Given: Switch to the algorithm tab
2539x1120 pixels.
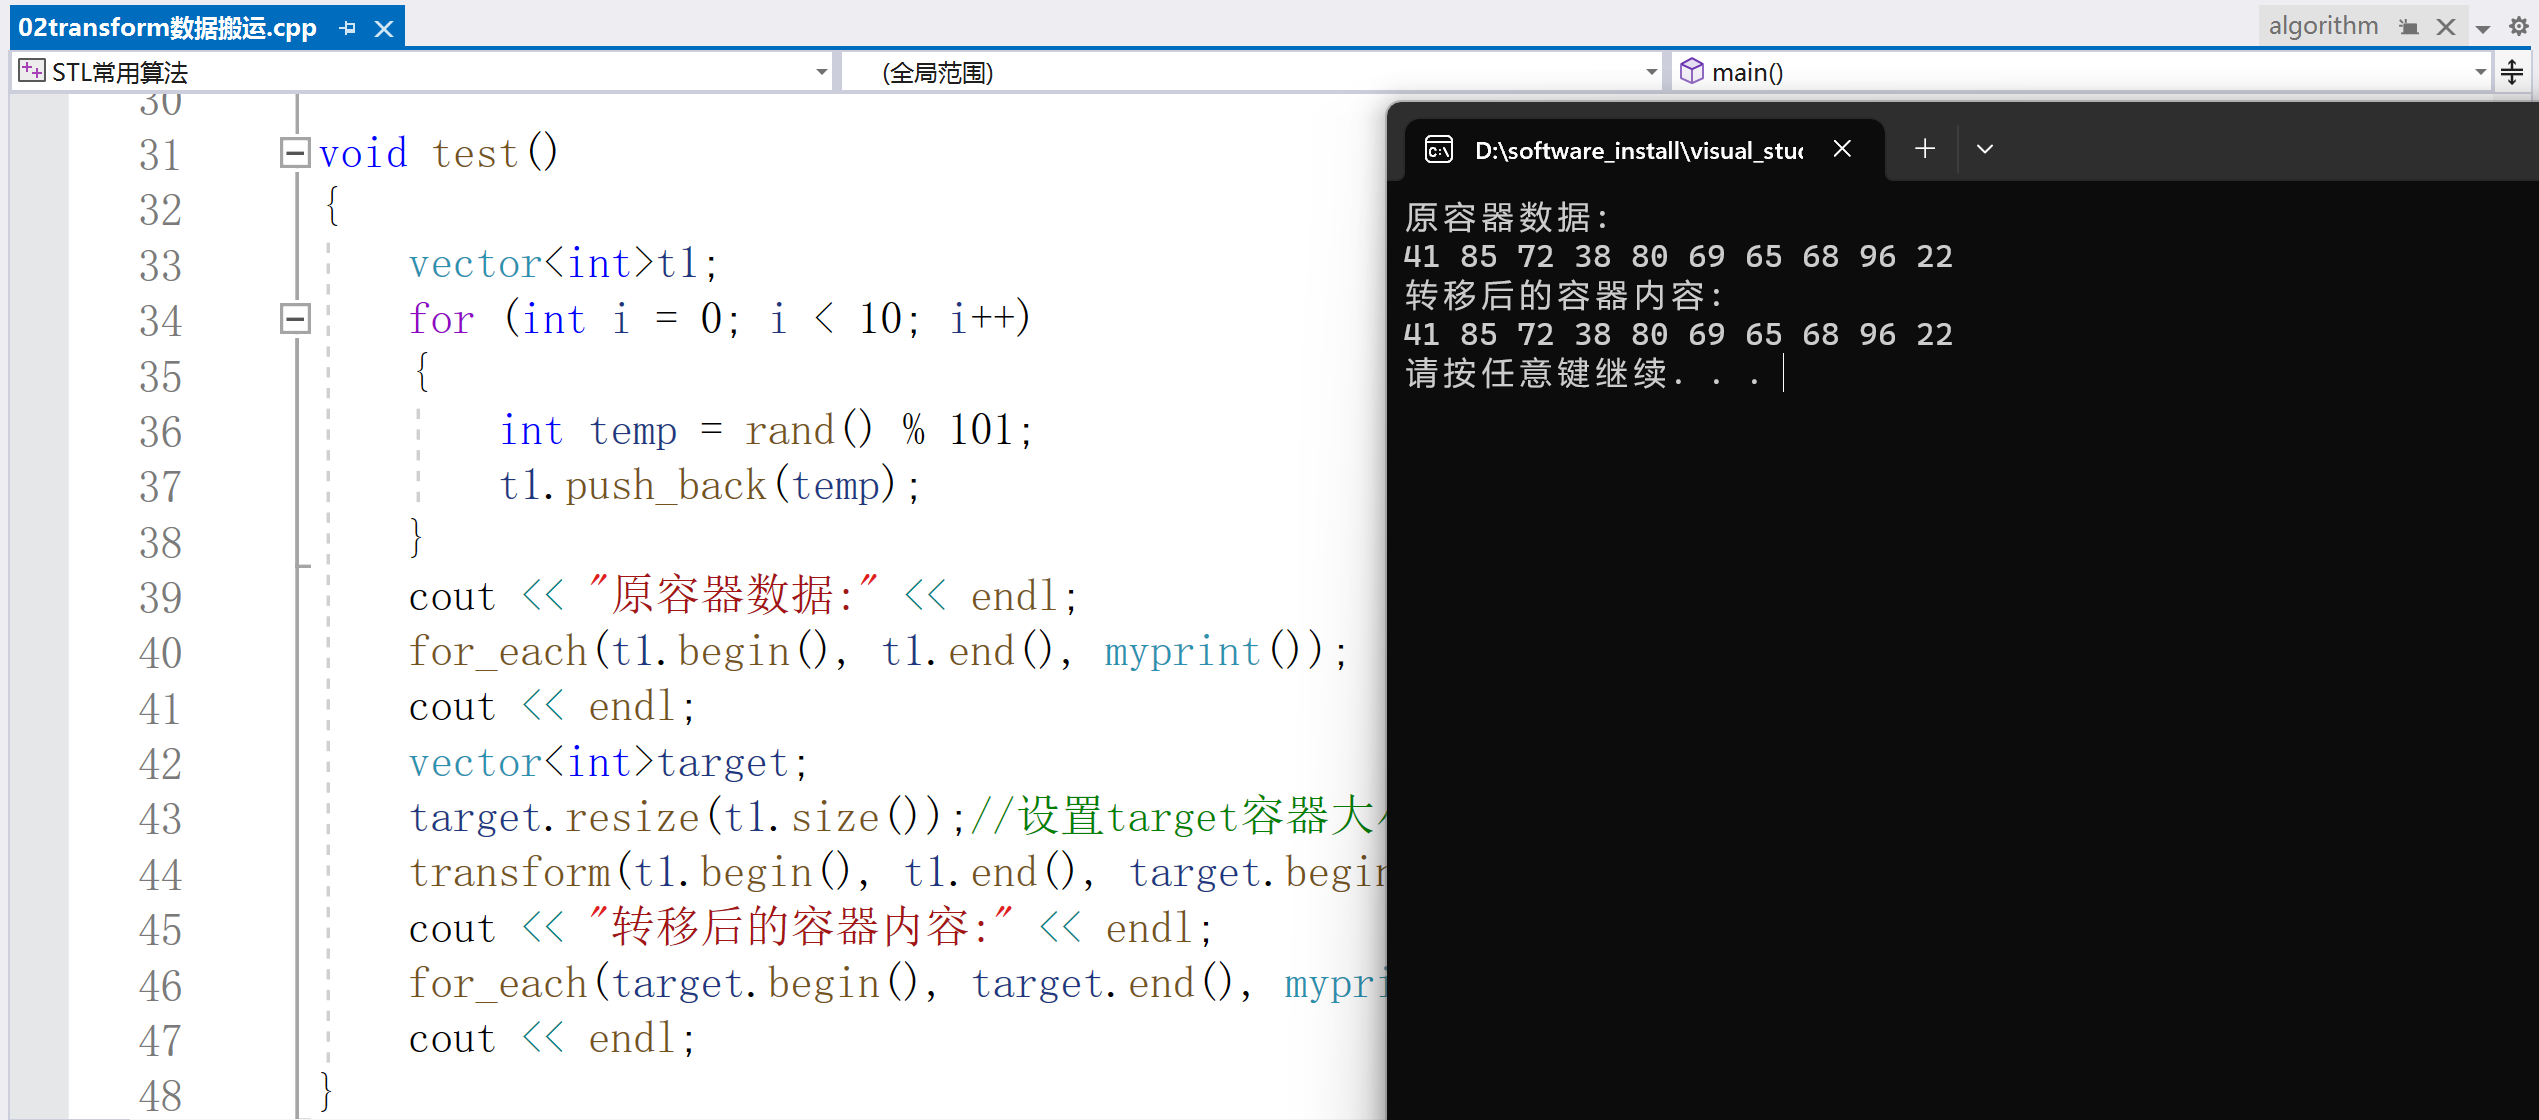Looking at the screenshot, I should click(2322, 26).
